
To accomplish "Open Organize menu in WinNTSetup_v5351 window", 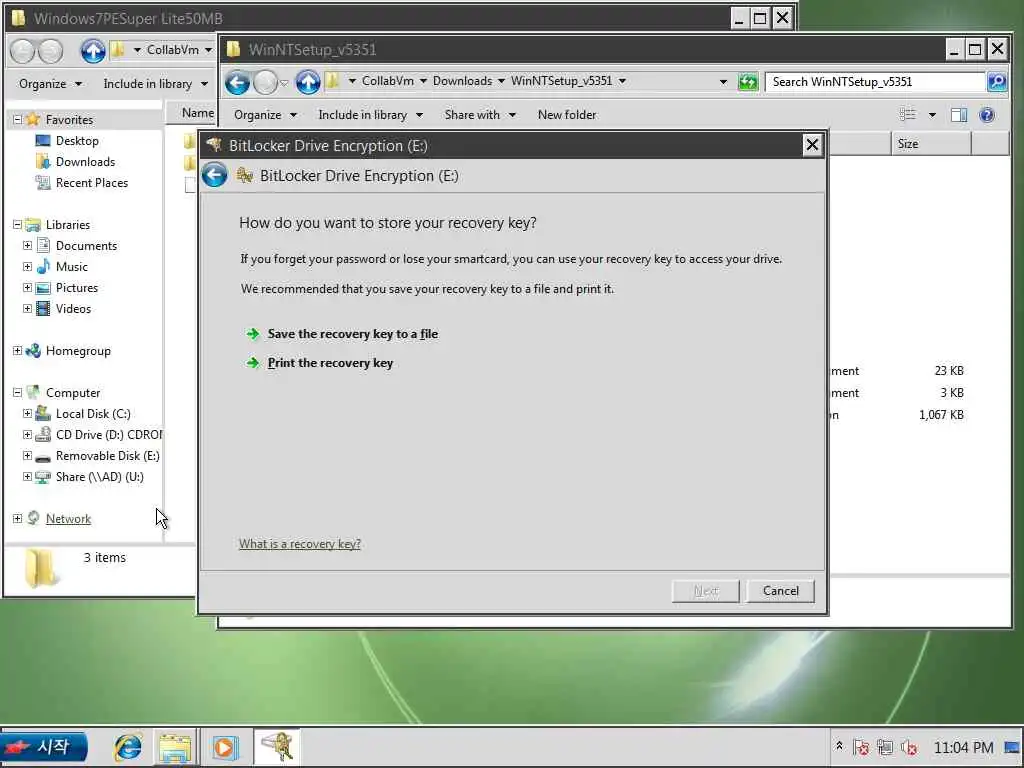I will (265, 115).
